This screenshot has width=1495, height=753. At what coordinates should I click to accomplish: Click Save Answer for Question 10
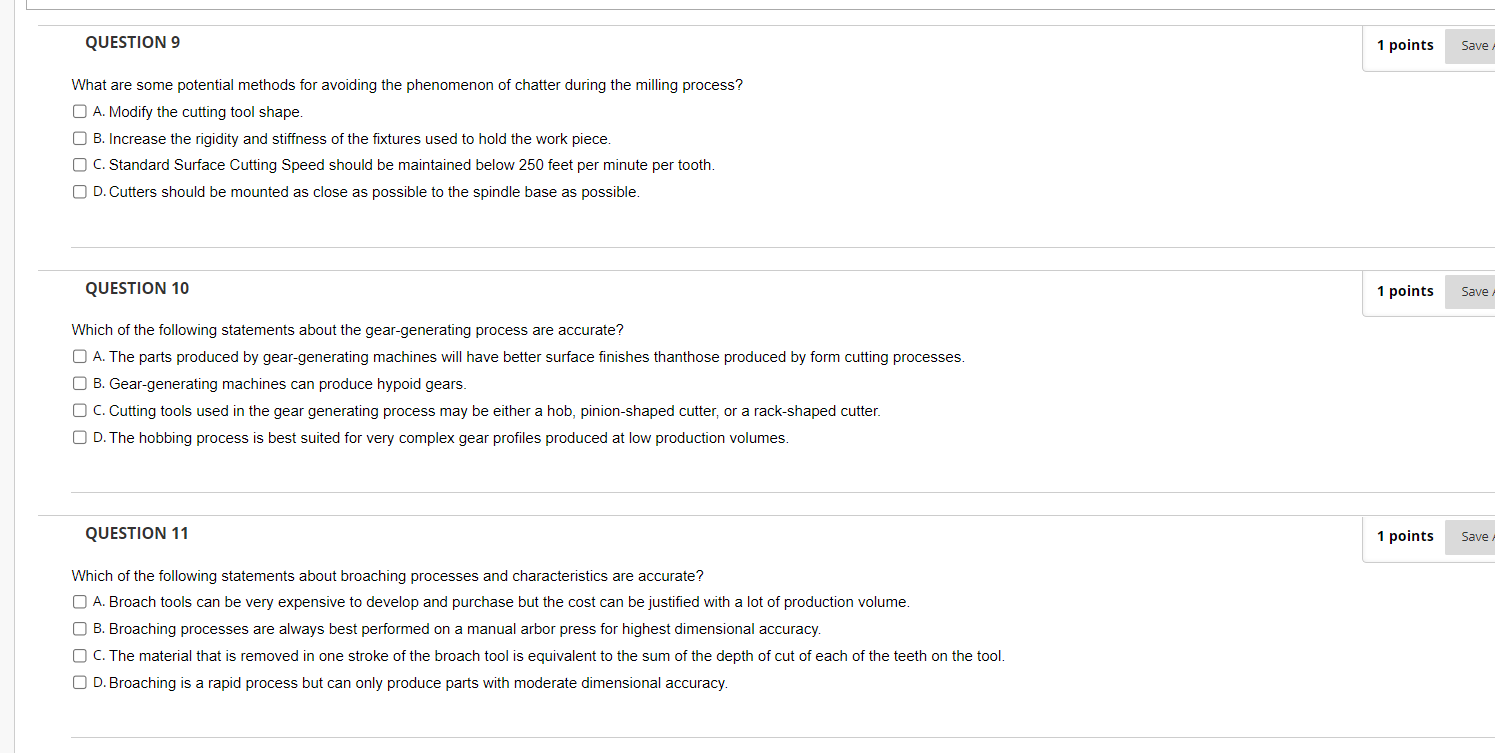pos(1472,291)
